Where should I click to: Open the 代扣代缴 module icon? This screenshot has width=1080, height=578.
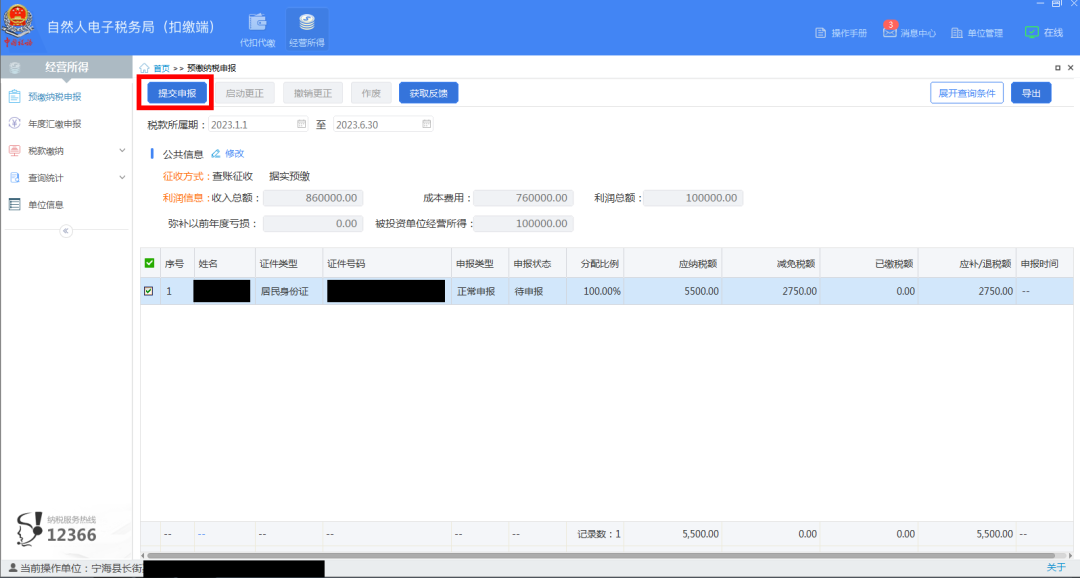pyautogui.click(x=257, y=23)
